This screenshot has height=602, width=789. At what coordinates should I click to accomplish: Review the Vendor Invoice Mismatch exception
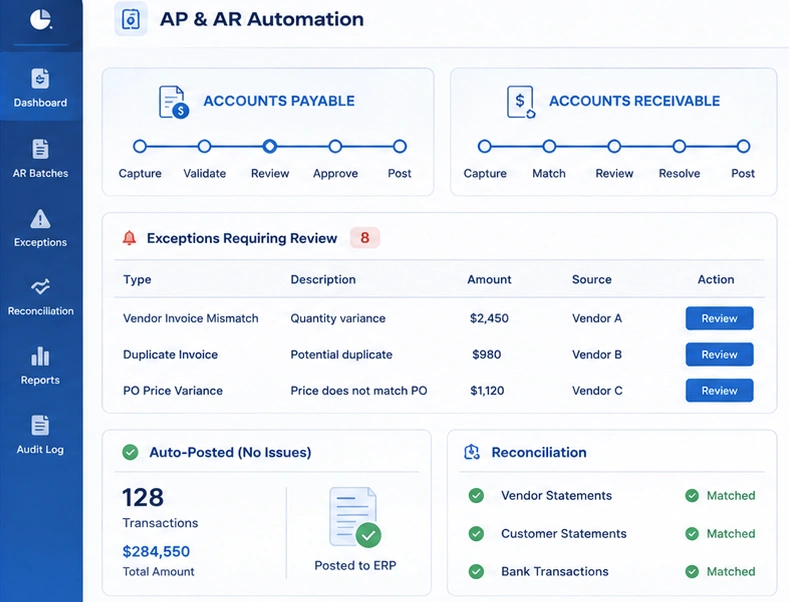(719, 318)
